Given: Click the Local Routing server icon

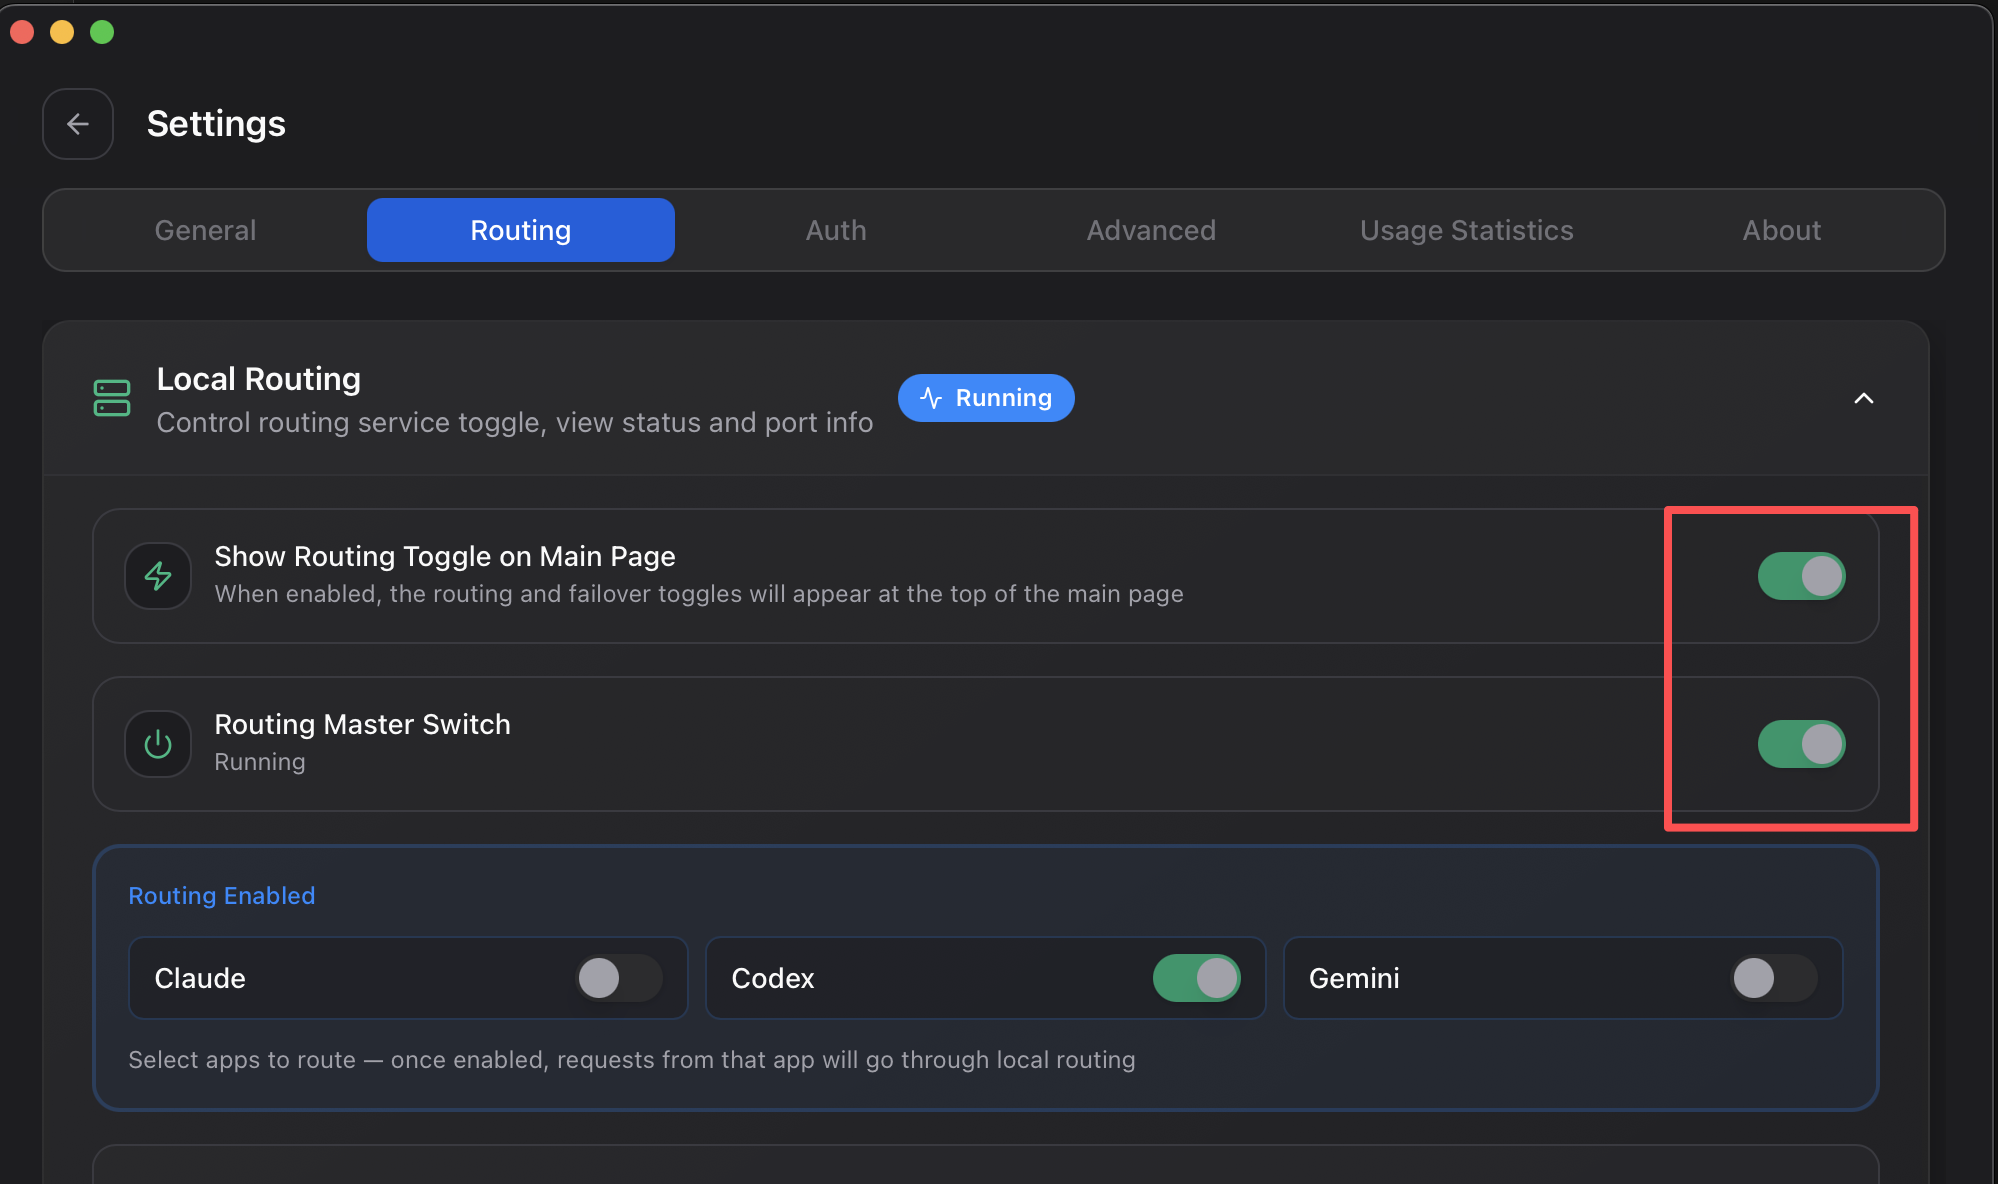Looking at the screenshot, I should tap(112, 398).
